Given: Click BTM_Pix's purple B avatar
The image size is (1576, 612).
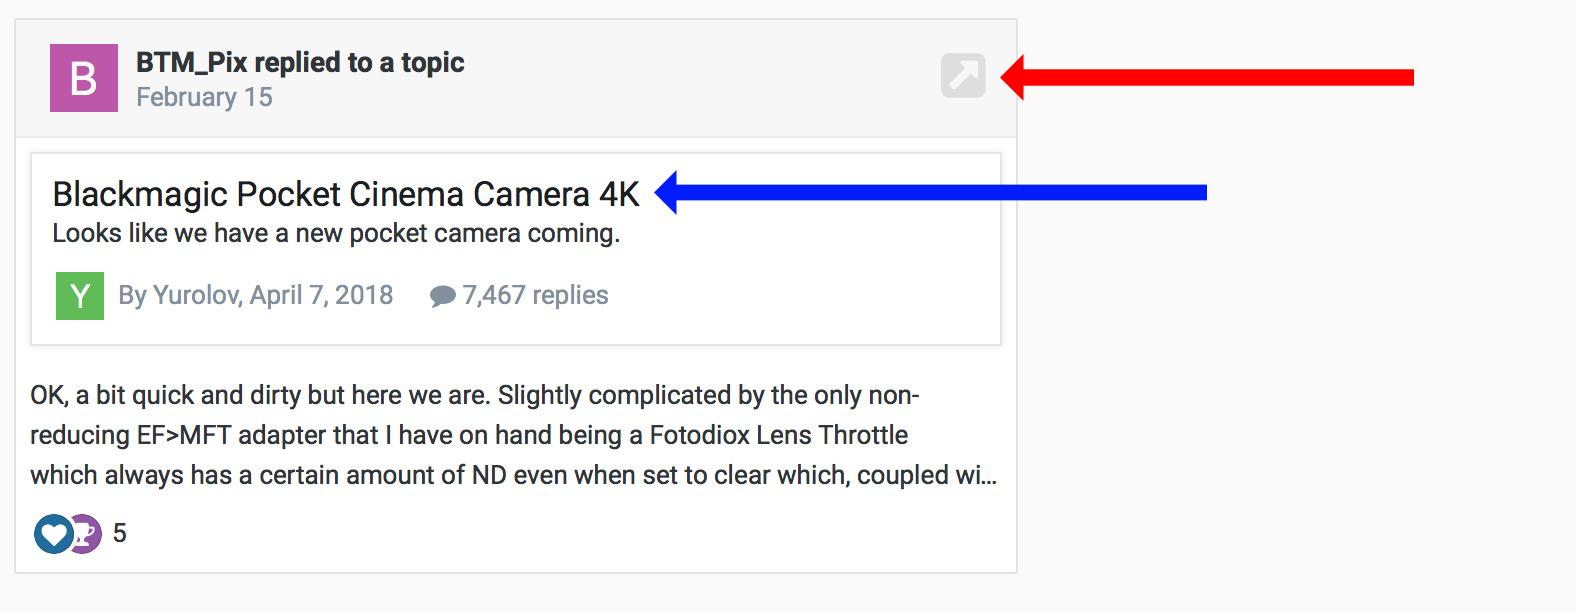Looking at the screenshot, I should 83,78.
